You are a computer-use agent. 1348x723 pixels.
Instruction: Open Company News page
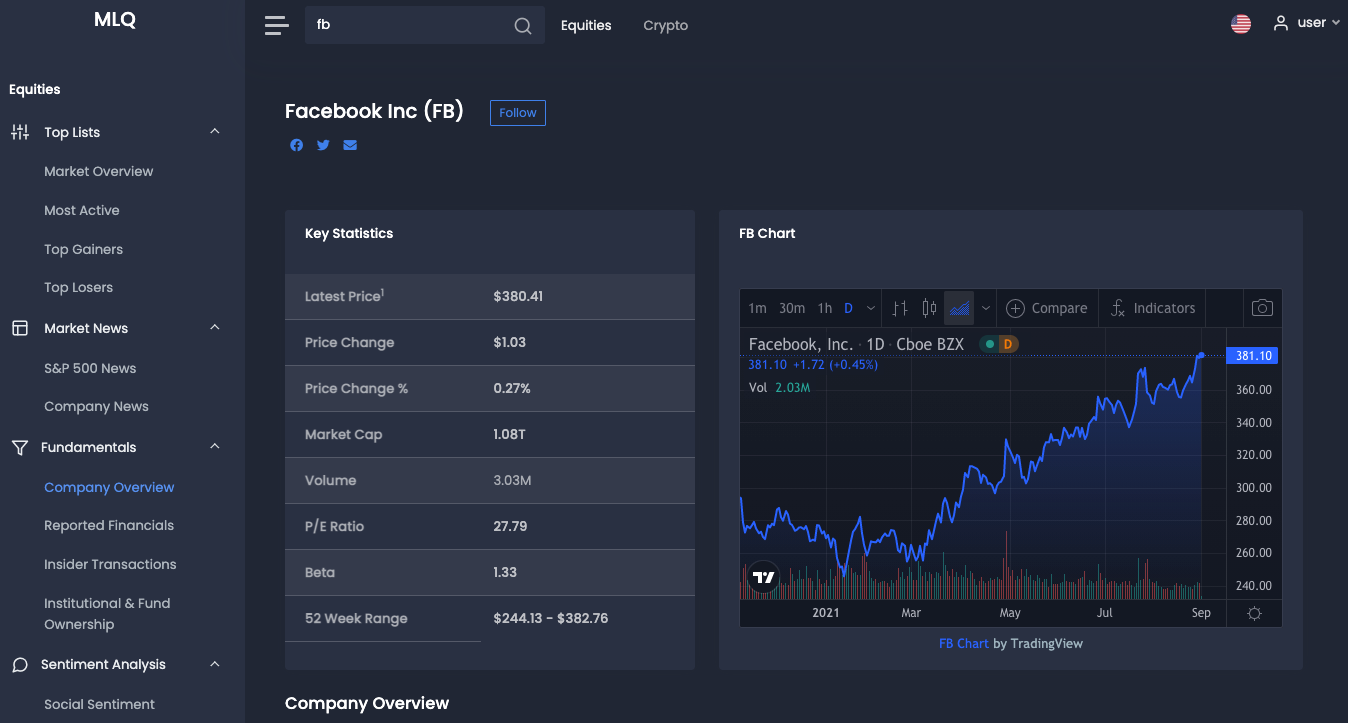96,407
